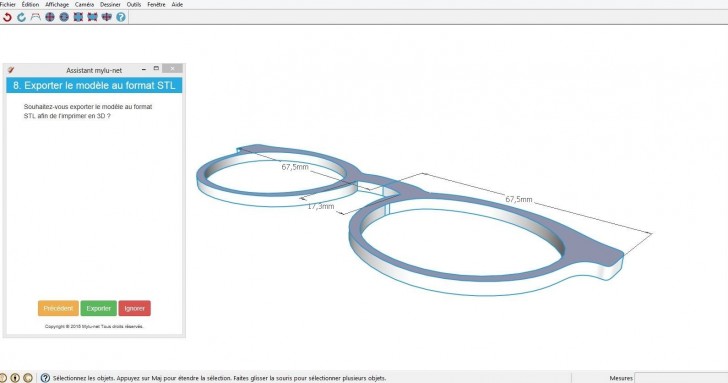Click into the Mesures input field
This screenshot has width=728, height=383.
pos(681,378)
